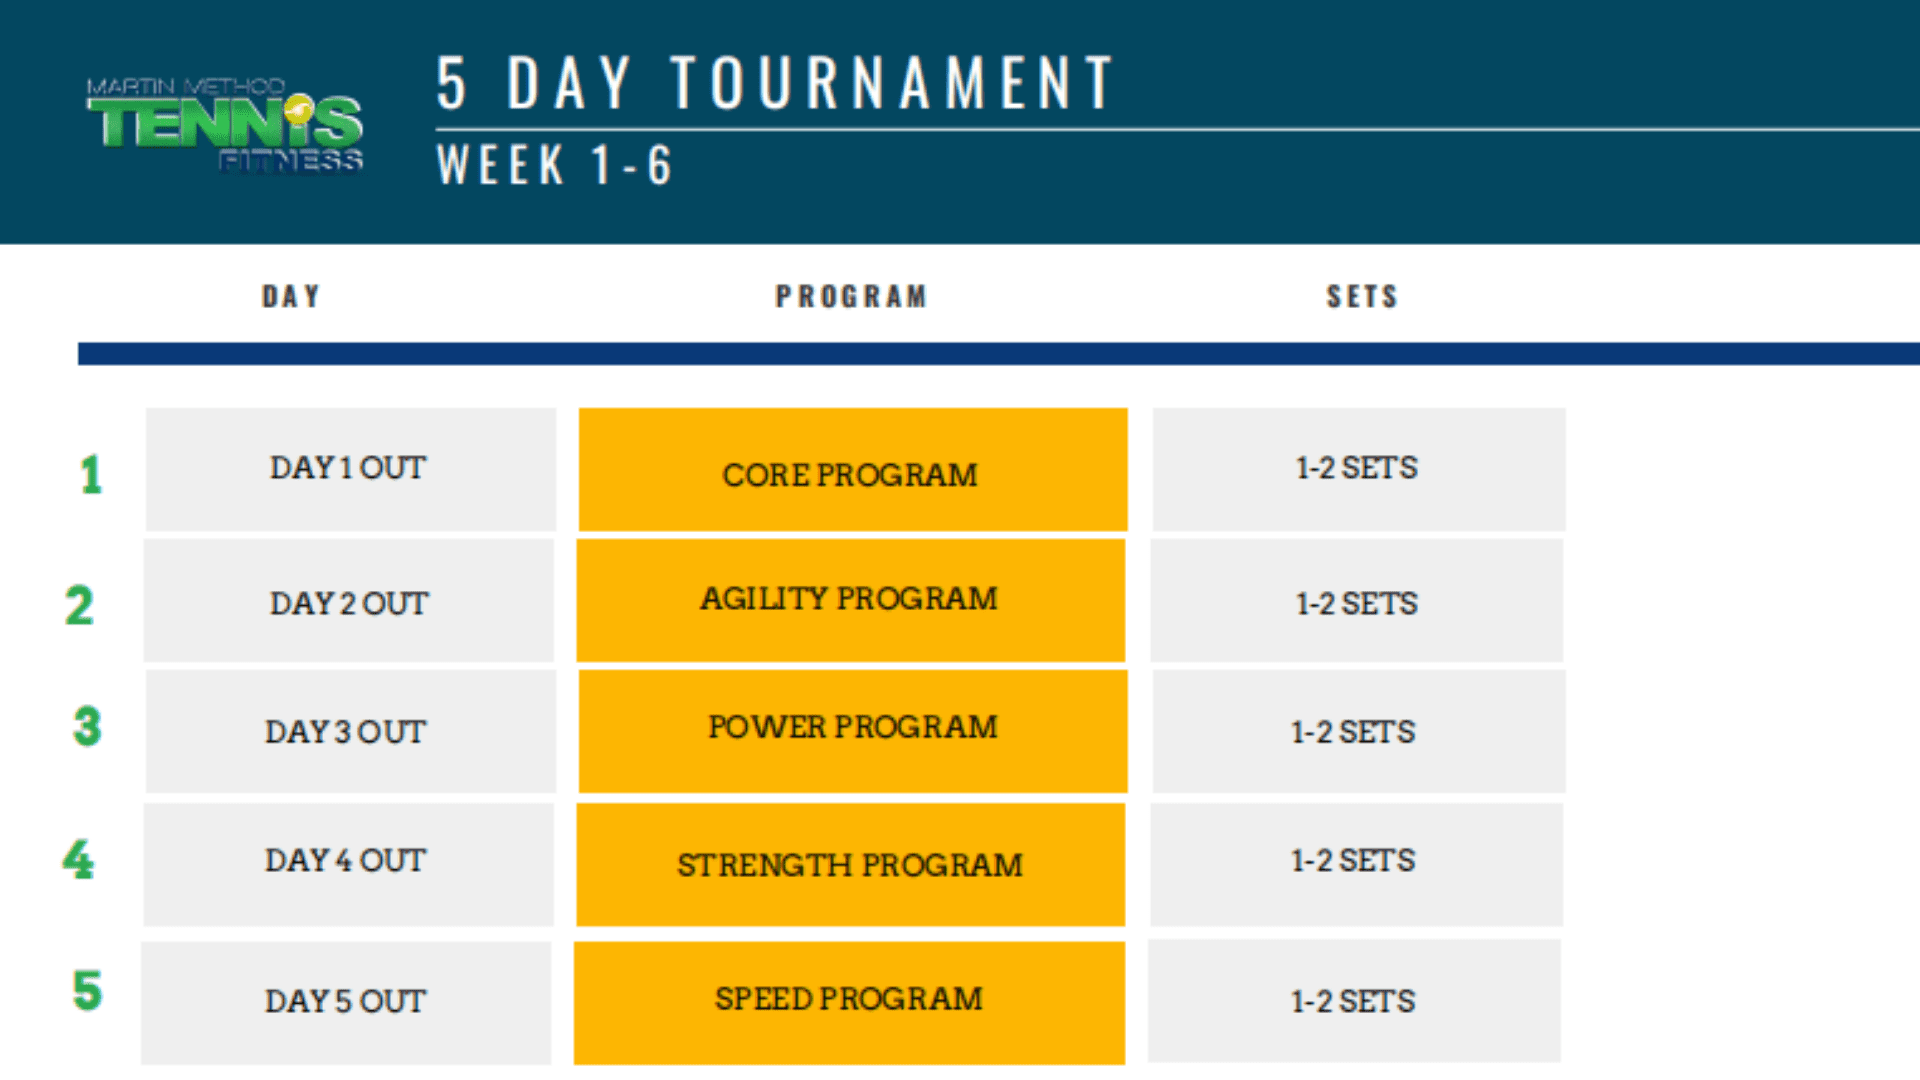The width and height of the screenshot is (1920, 1080).
Task: Click the 1-2 Sets cell for Day 2
Action: coord(1357,600)
